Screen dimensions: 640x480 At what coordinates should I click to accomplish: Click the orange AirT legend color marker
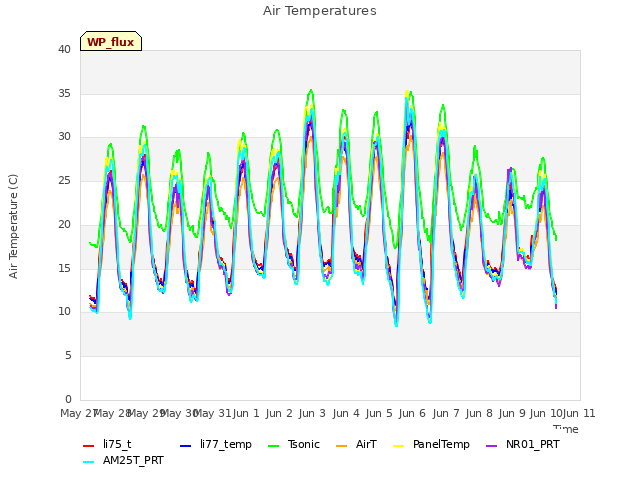341,446
